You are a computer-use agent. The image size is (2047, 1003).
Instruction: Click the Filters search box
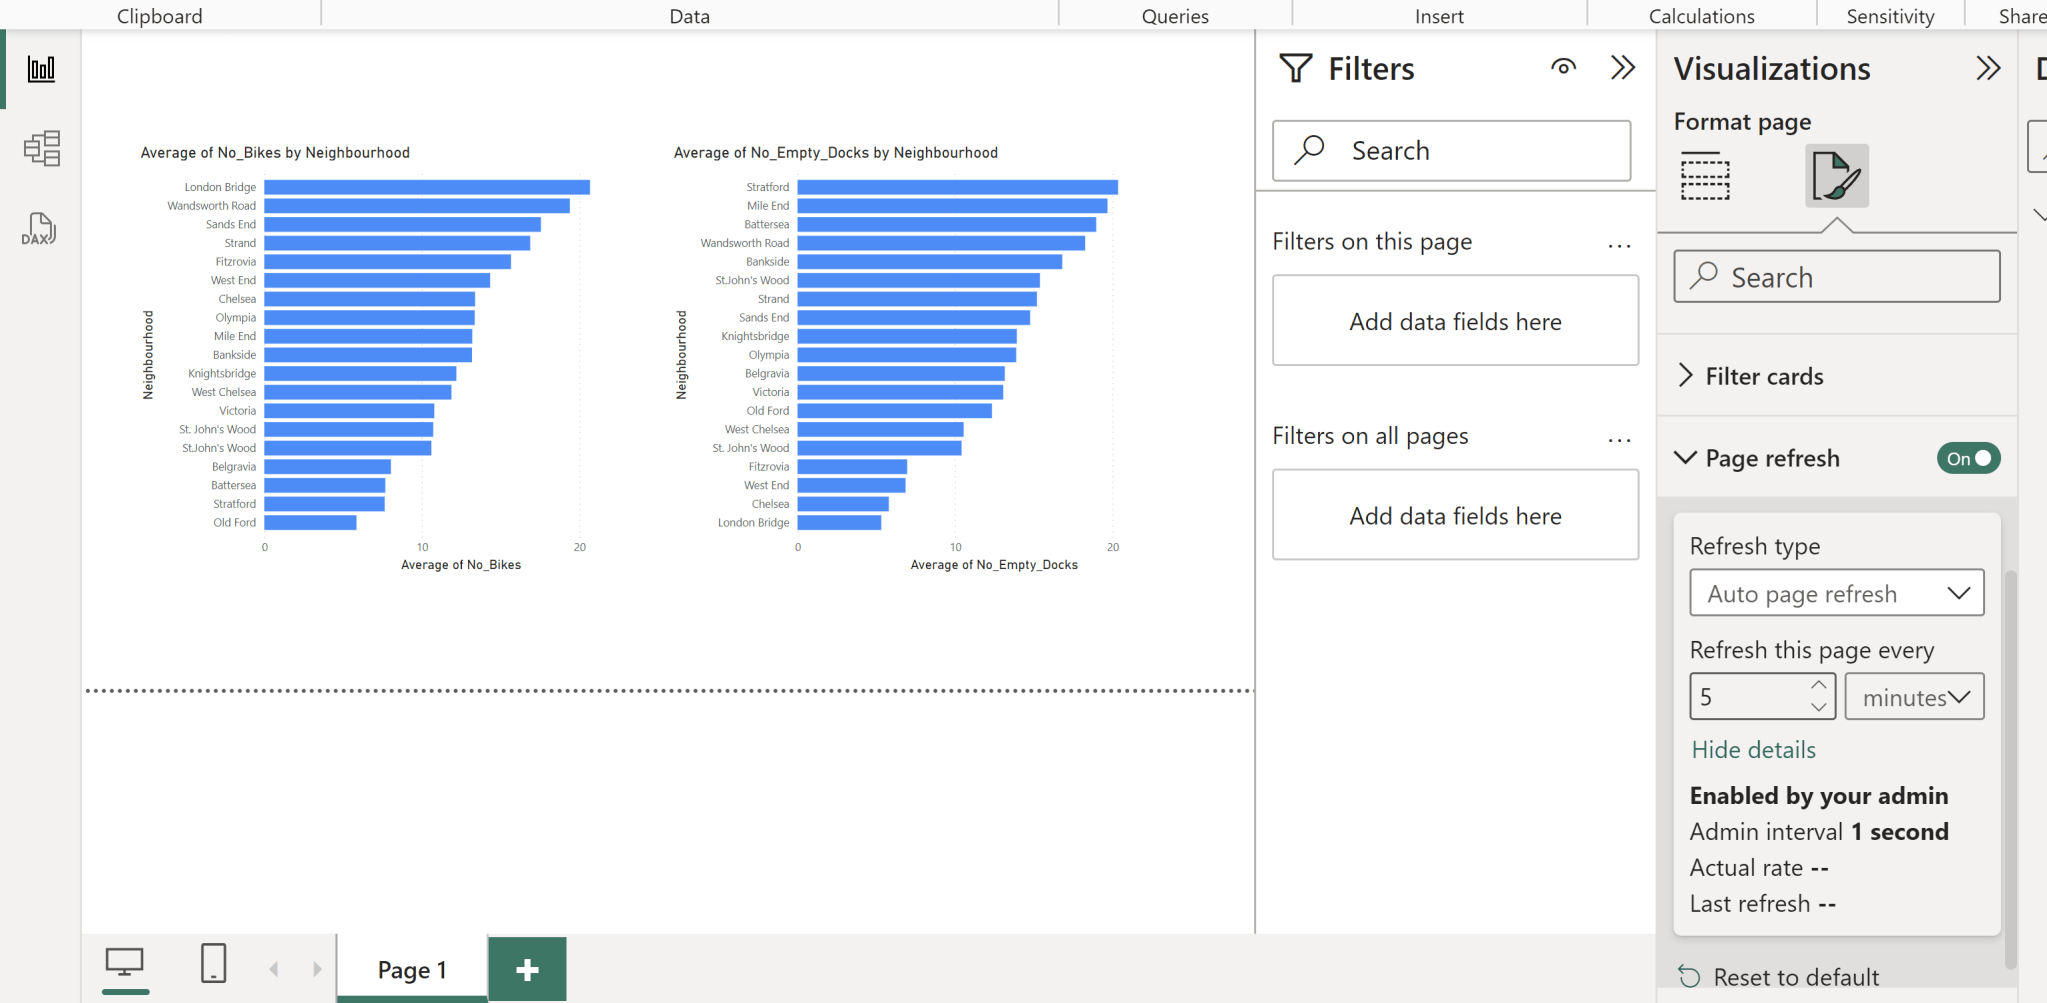[x=1451, y=151]
